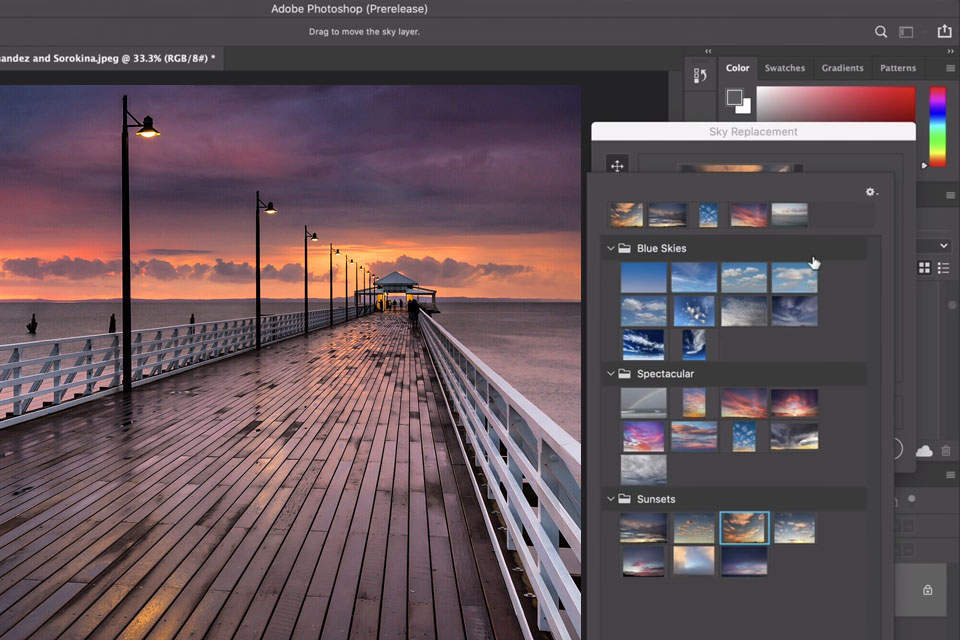The width and height of the screenshot is (960, 640).
Task: Open the panel menu icon near the bottom right
Action: pyautogui.click(x=950, y=475)
